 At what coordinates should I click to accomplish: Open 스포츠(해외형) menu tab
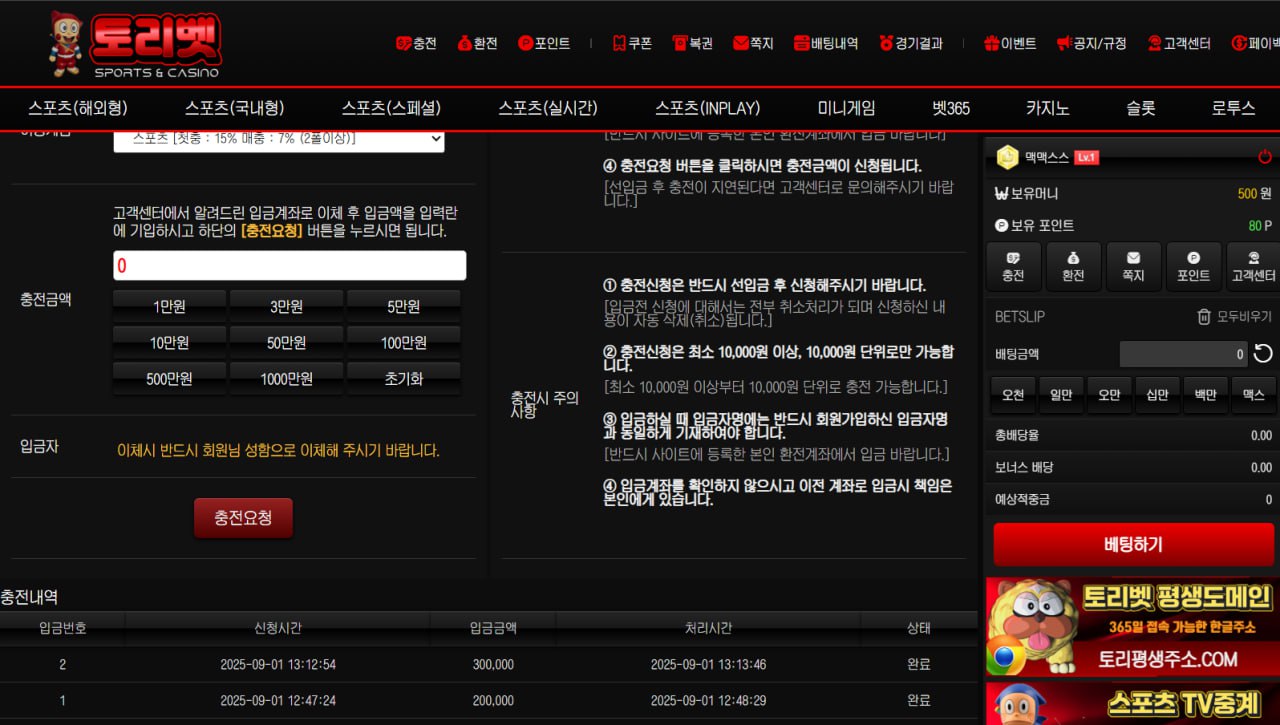78,108
